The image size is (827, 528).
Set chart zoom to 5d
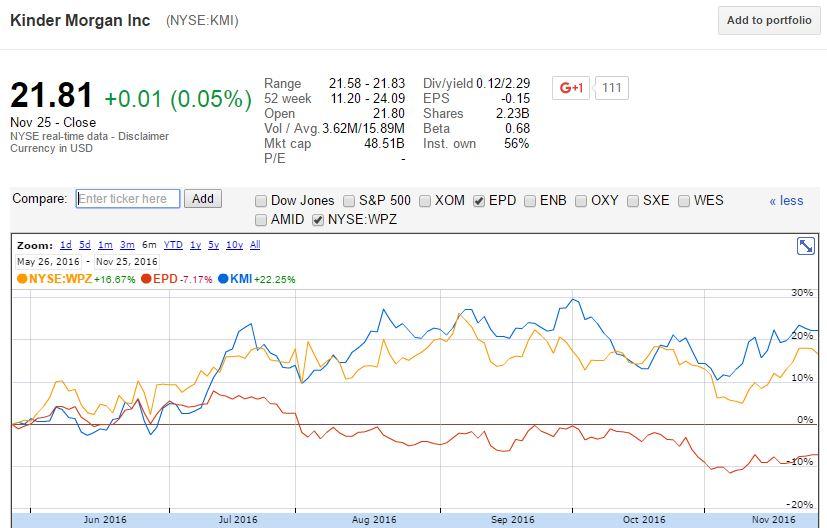[x=85, y=245]
